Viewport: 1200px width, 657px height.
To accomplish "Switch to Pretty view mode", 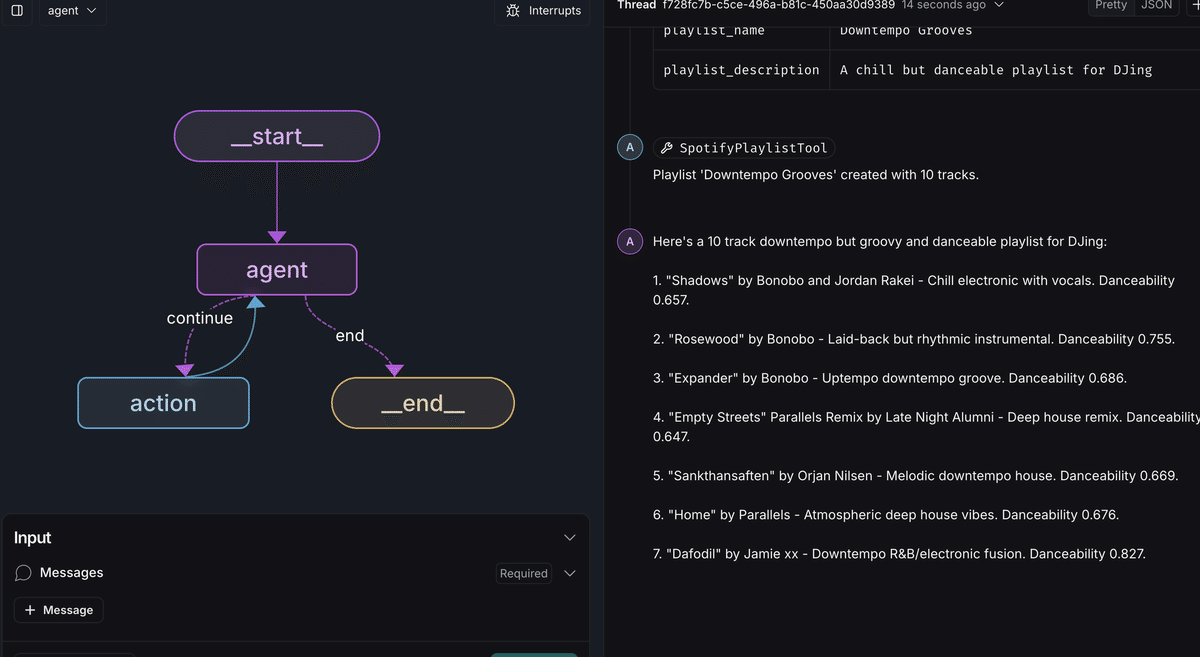I will [1111, 5].
